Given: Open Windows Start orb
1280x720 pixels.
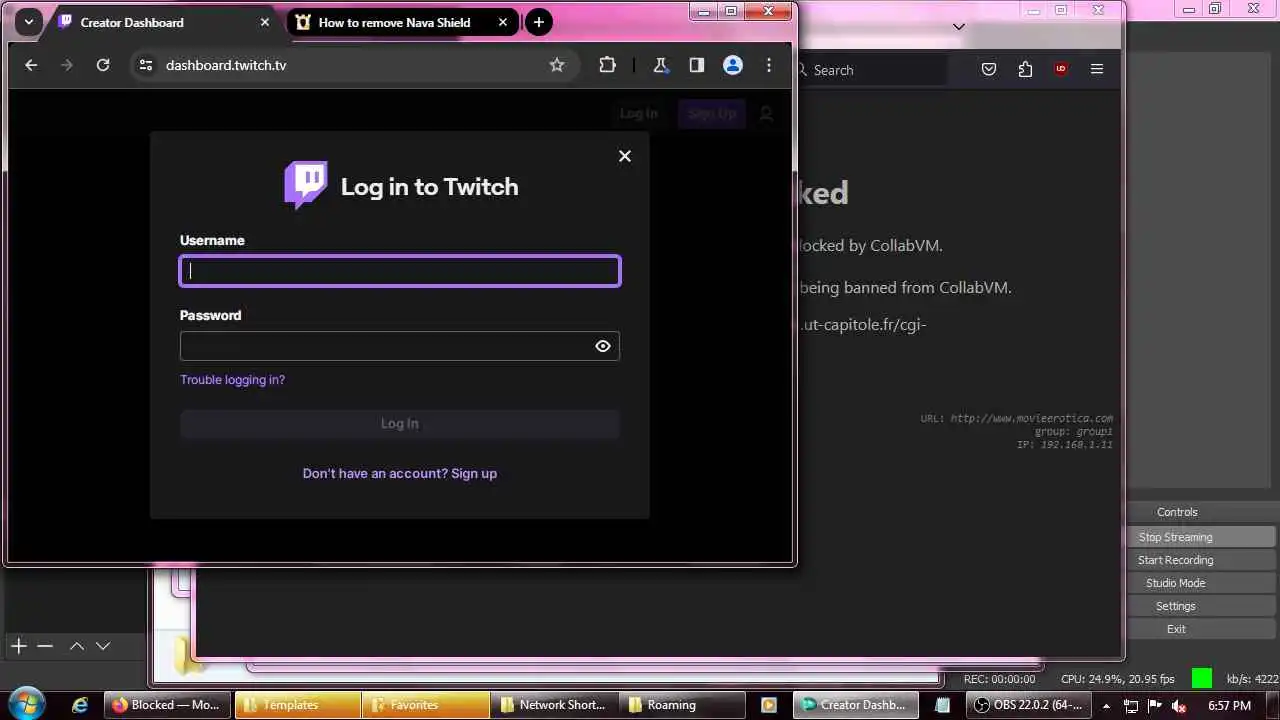Looking at the screenshot, I should [25, 705].
